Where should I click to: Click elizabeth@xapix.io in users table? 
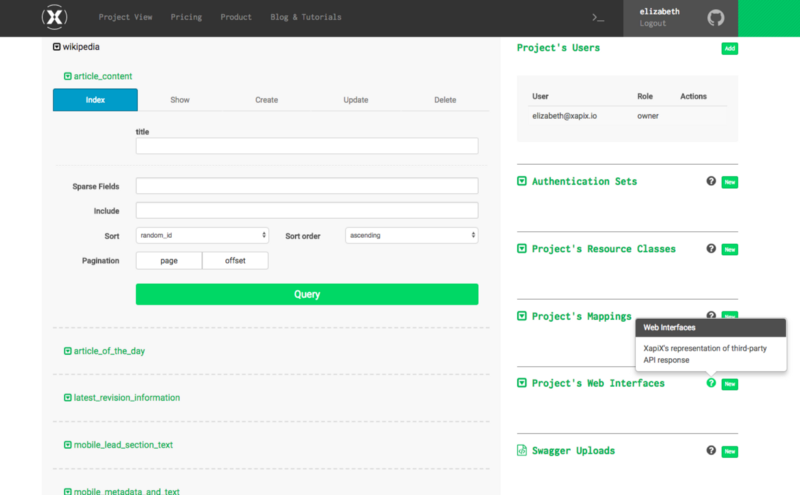(x=564, y=116)
